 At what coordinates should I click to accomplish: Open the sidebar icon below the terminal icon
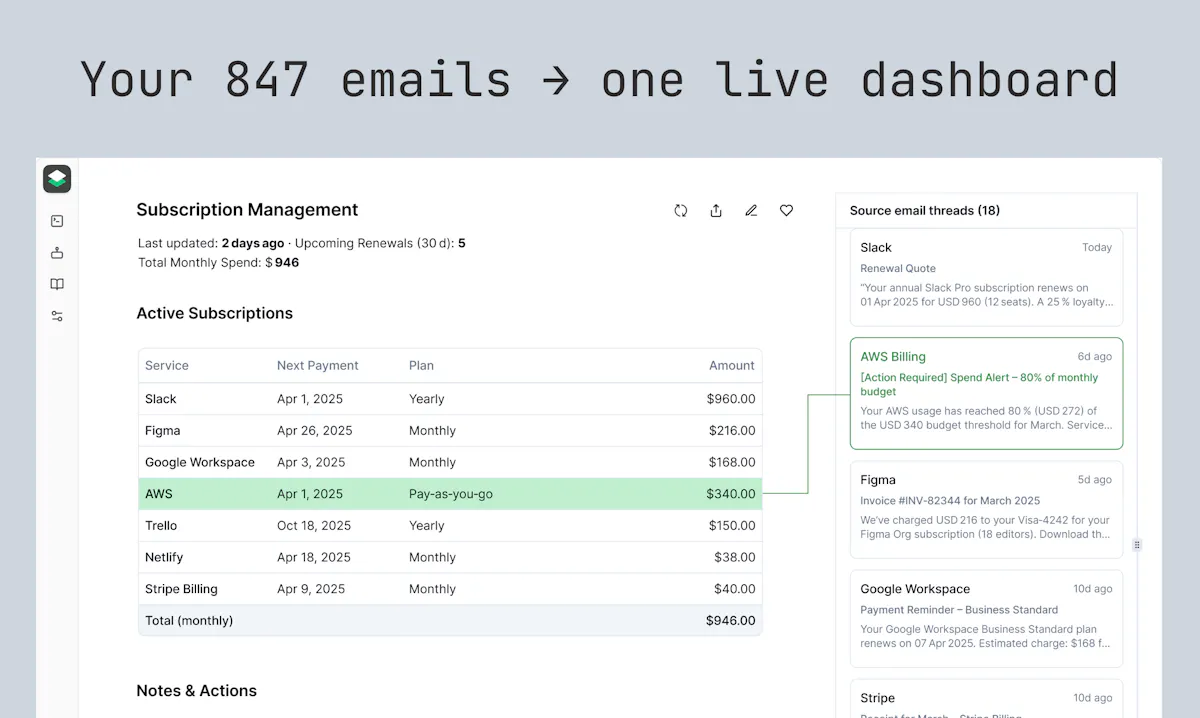[57, 253]
